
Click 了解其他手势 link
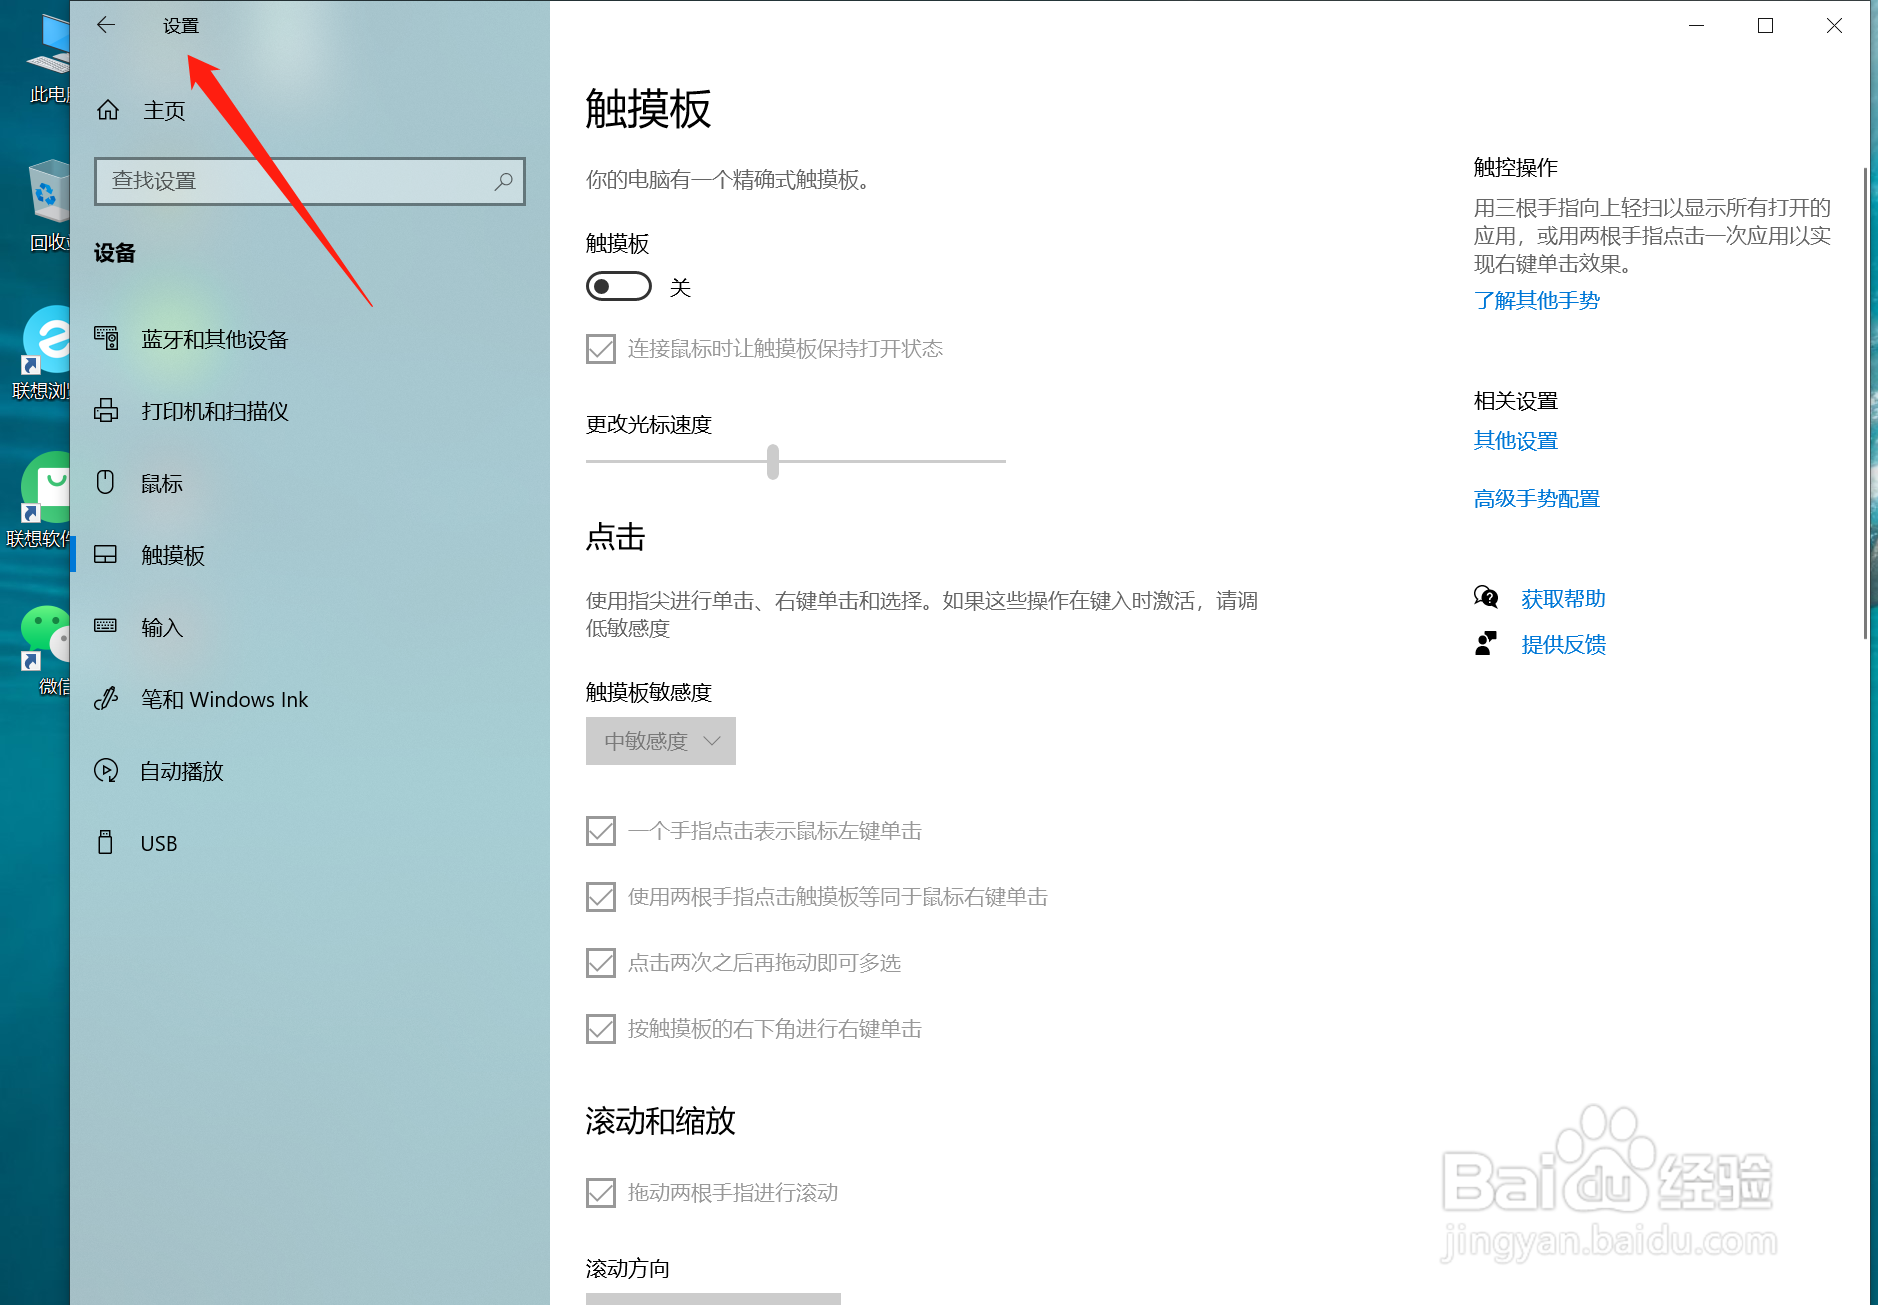(1536, 300)
